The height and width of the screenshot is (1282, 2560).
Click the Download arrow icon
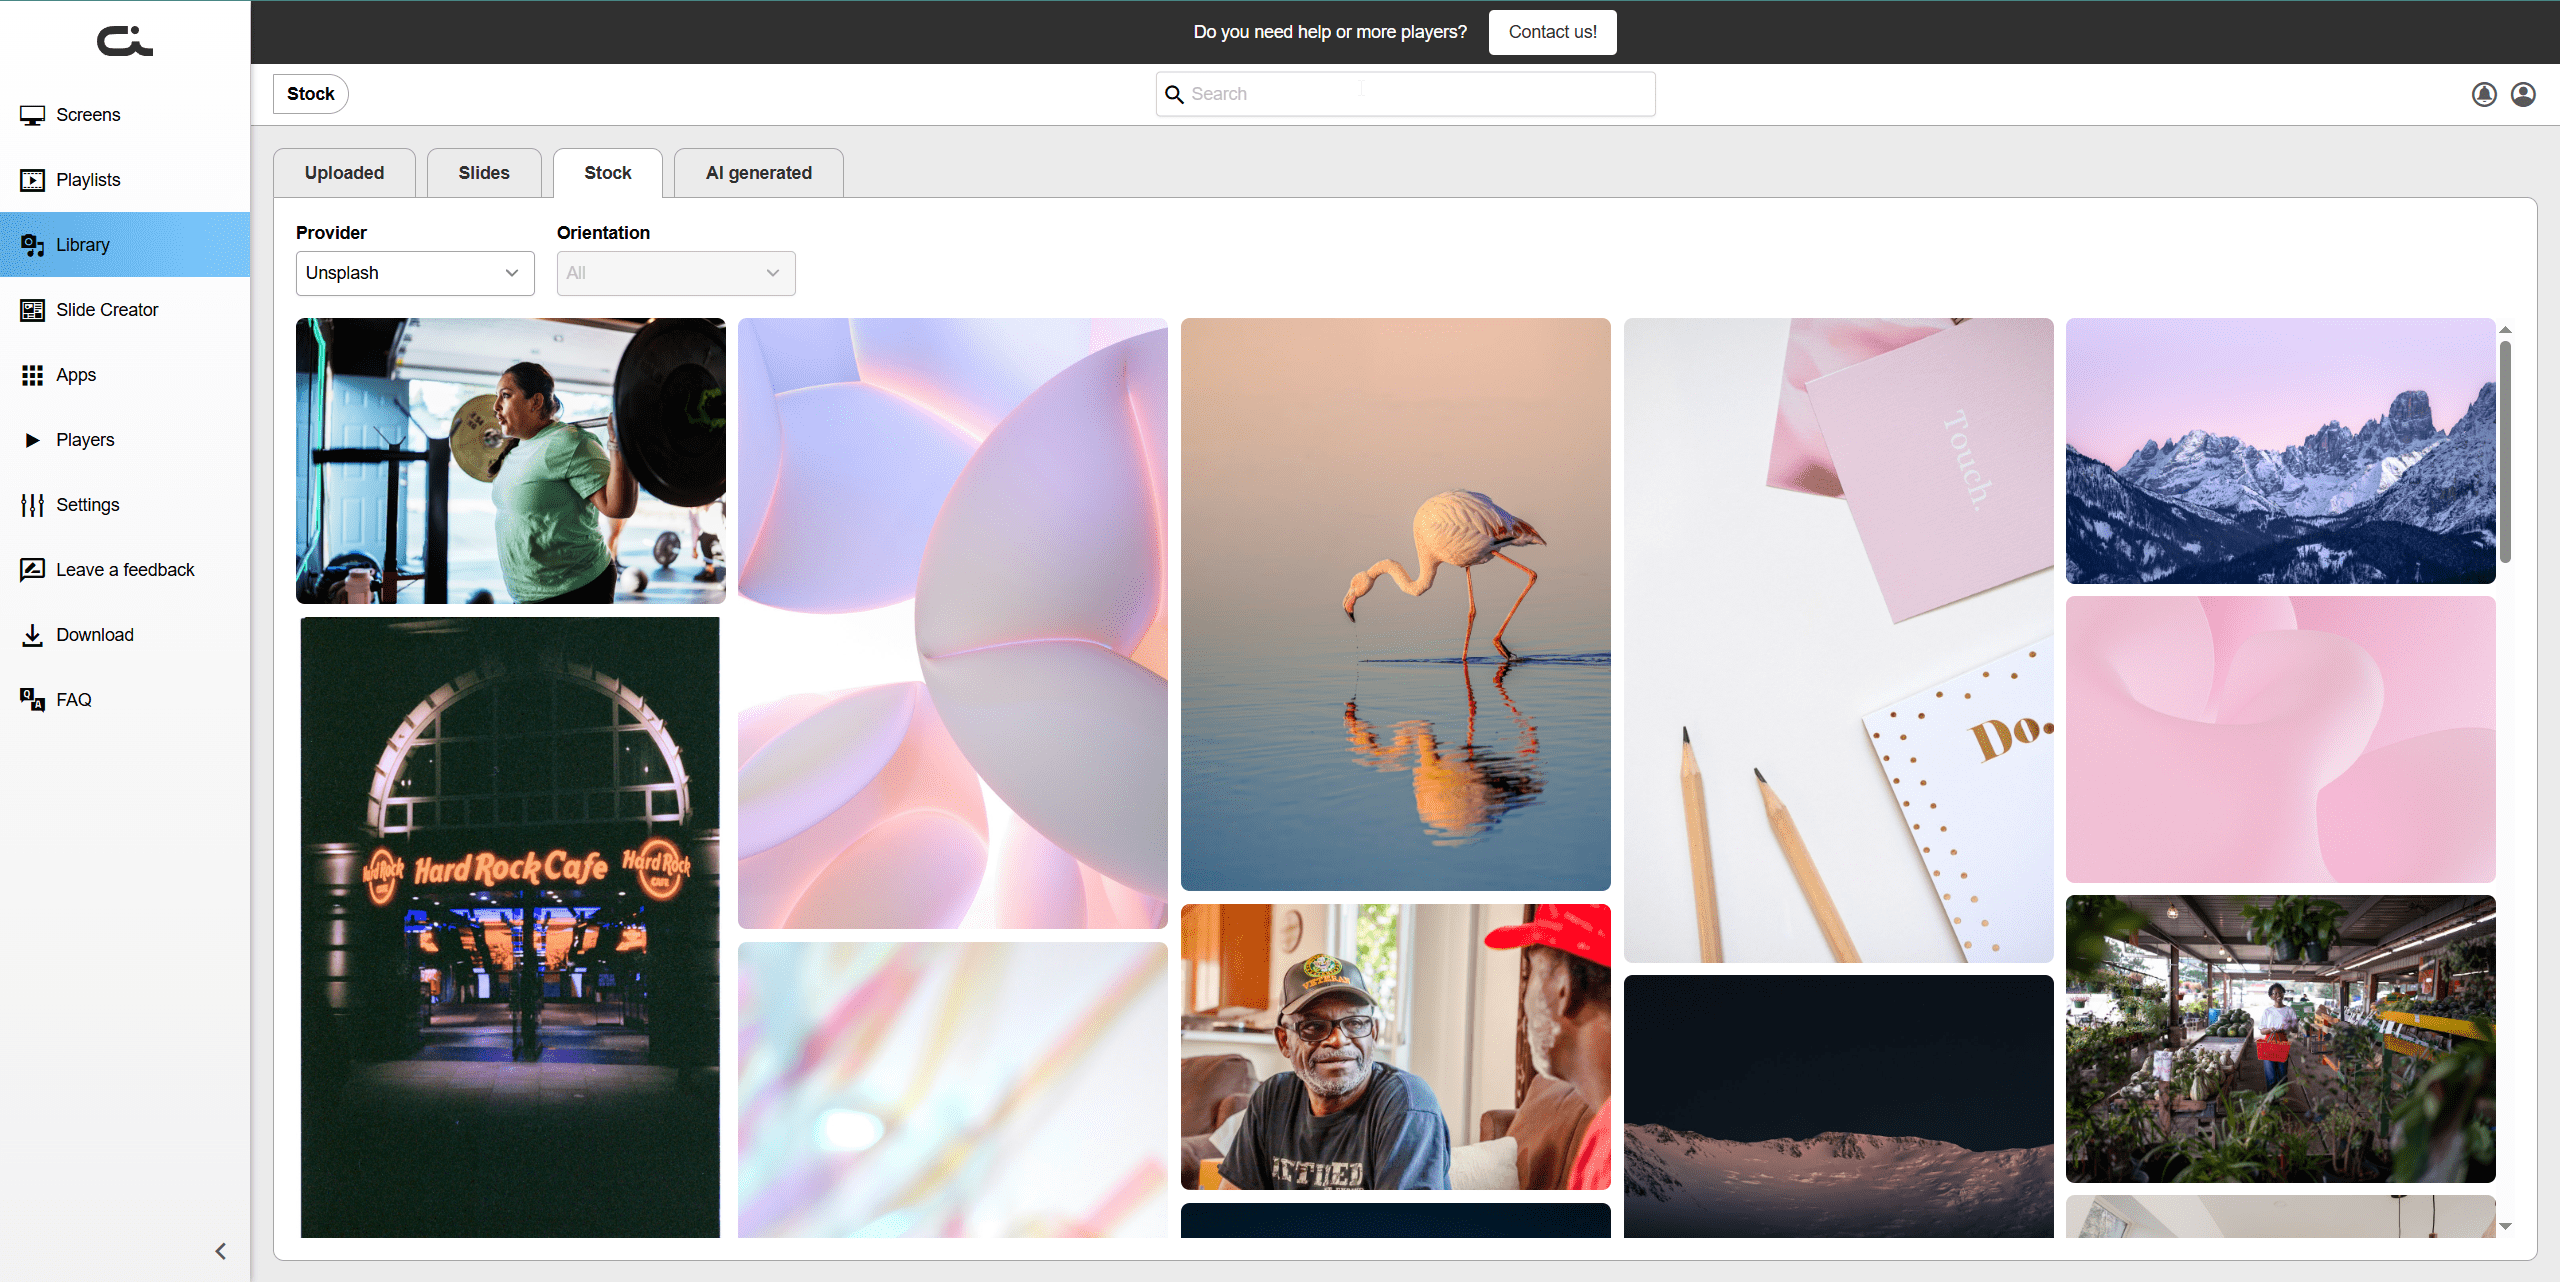coord(32,635)
